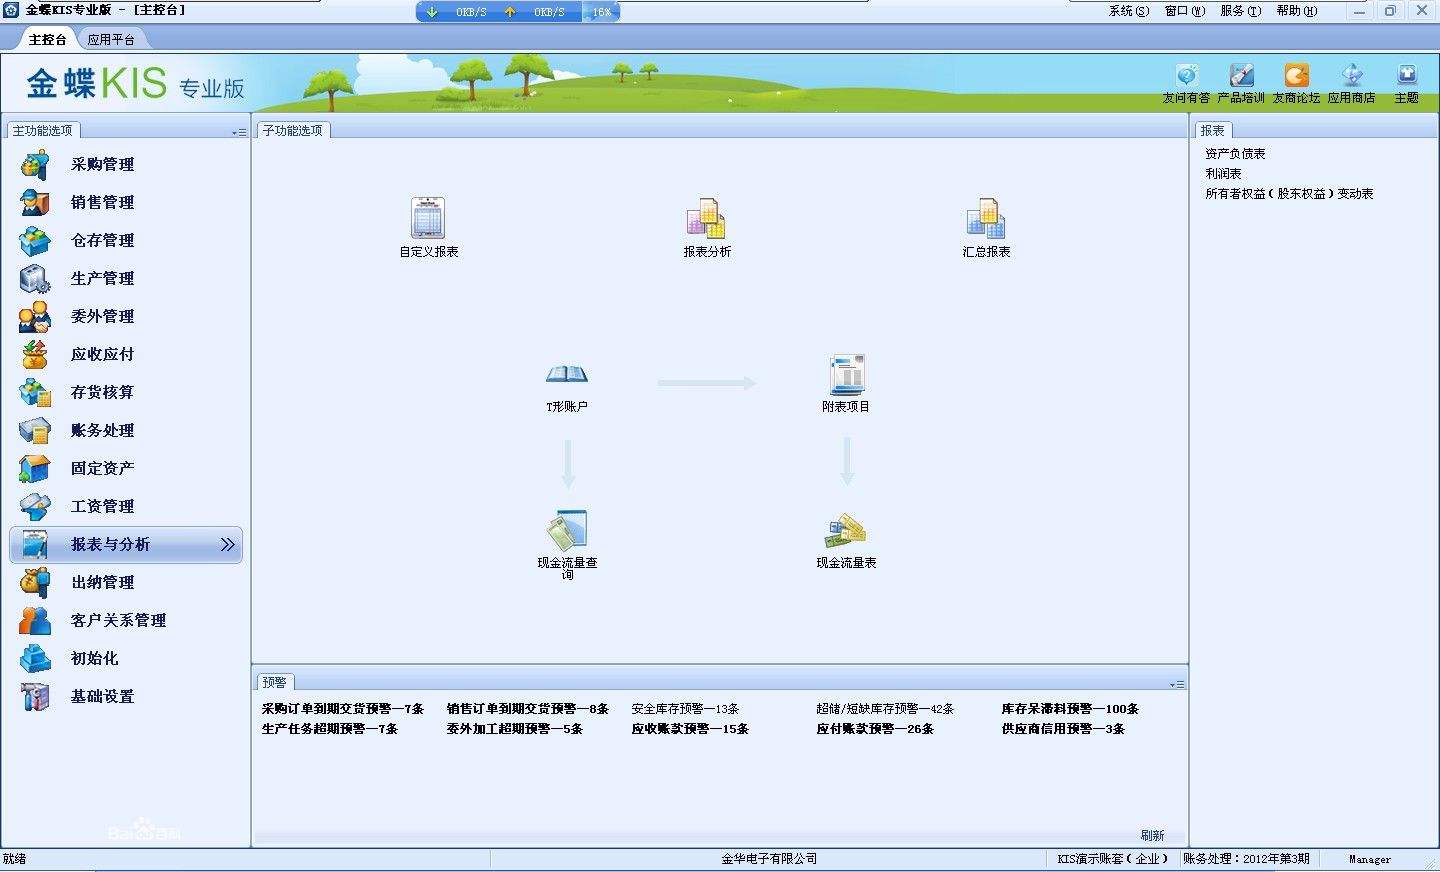The width and height of the screenshot is (1440, 872).
Task: Click 账务处理:2012年第3期 status entry
Action: tap(1246, 859)
